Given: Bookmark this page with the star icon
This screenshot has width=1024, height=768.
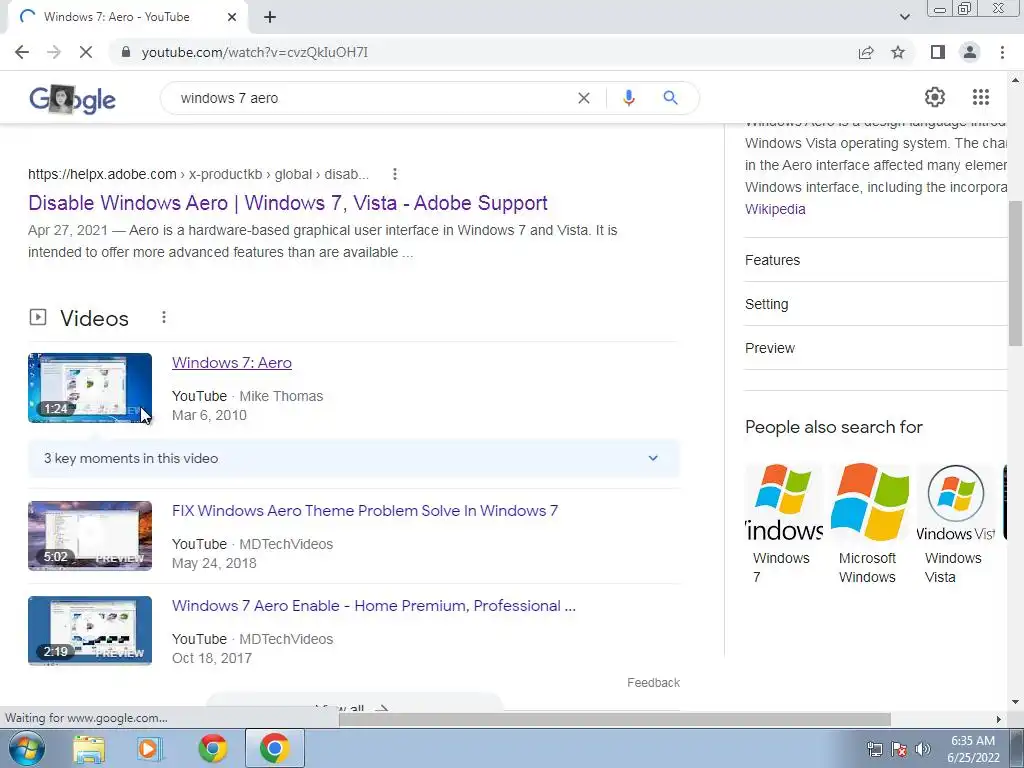Looking at the screenshot, I should [x=898, y=52].
